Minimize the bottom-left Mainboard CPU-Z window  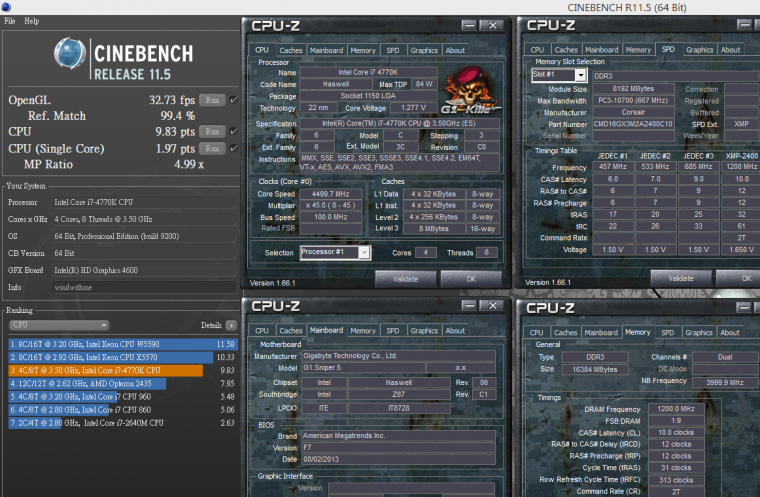pos(469,305)
